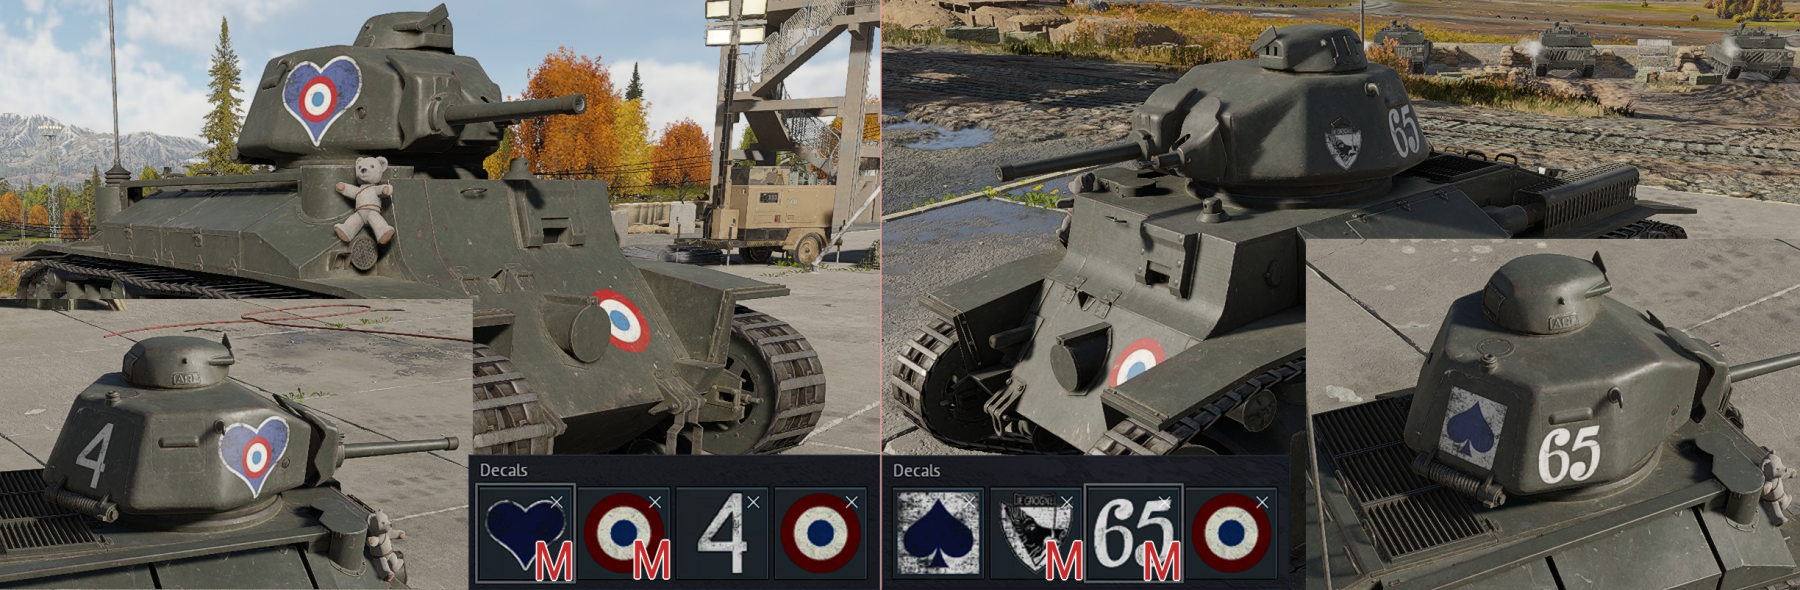Select the roundel slot in right Decals panel
The height and width of the screenshot is (590, 1800).
tap(1231, 533)
